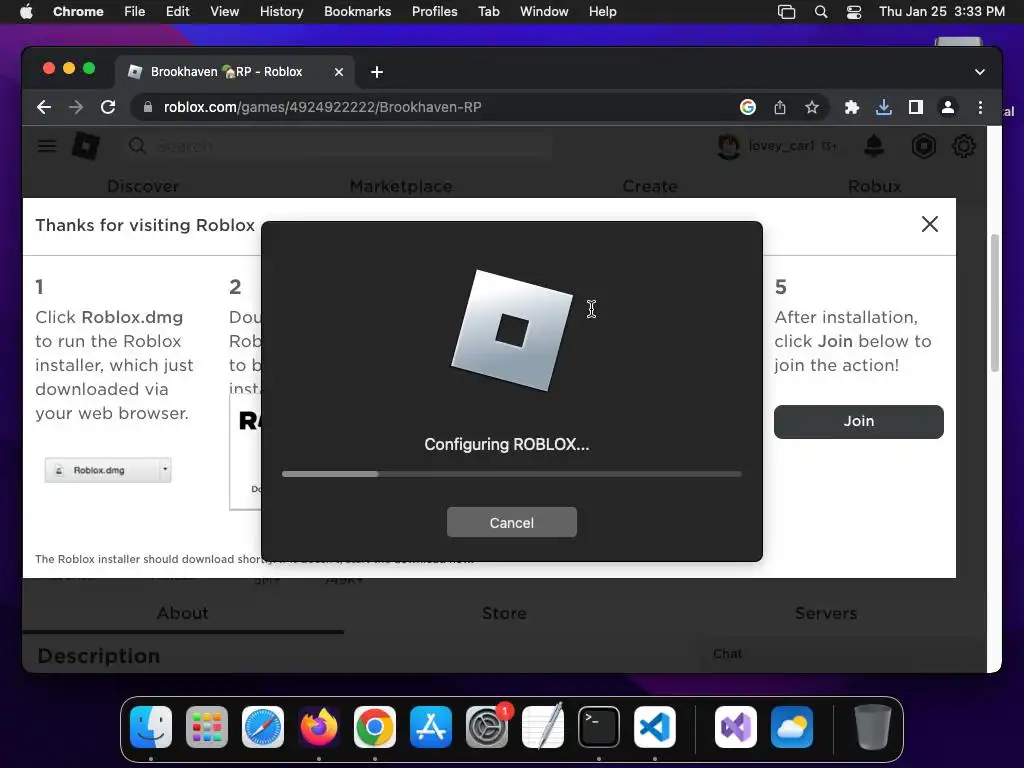Open Chrome profile icon
Image resolution: width=1024 pixels, height=768 pixels.
(x=948, y=107)
